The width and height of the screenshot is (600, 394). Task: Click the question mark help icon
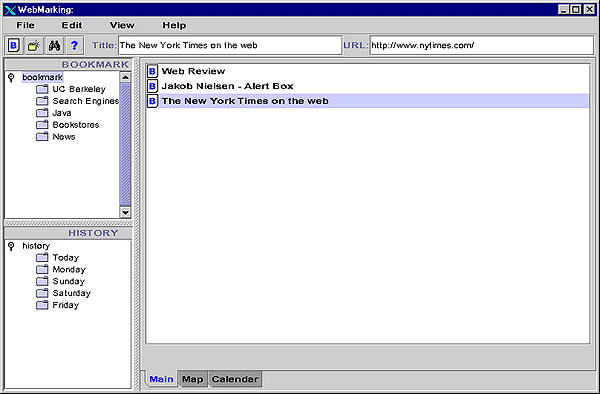tap(75, 46)
